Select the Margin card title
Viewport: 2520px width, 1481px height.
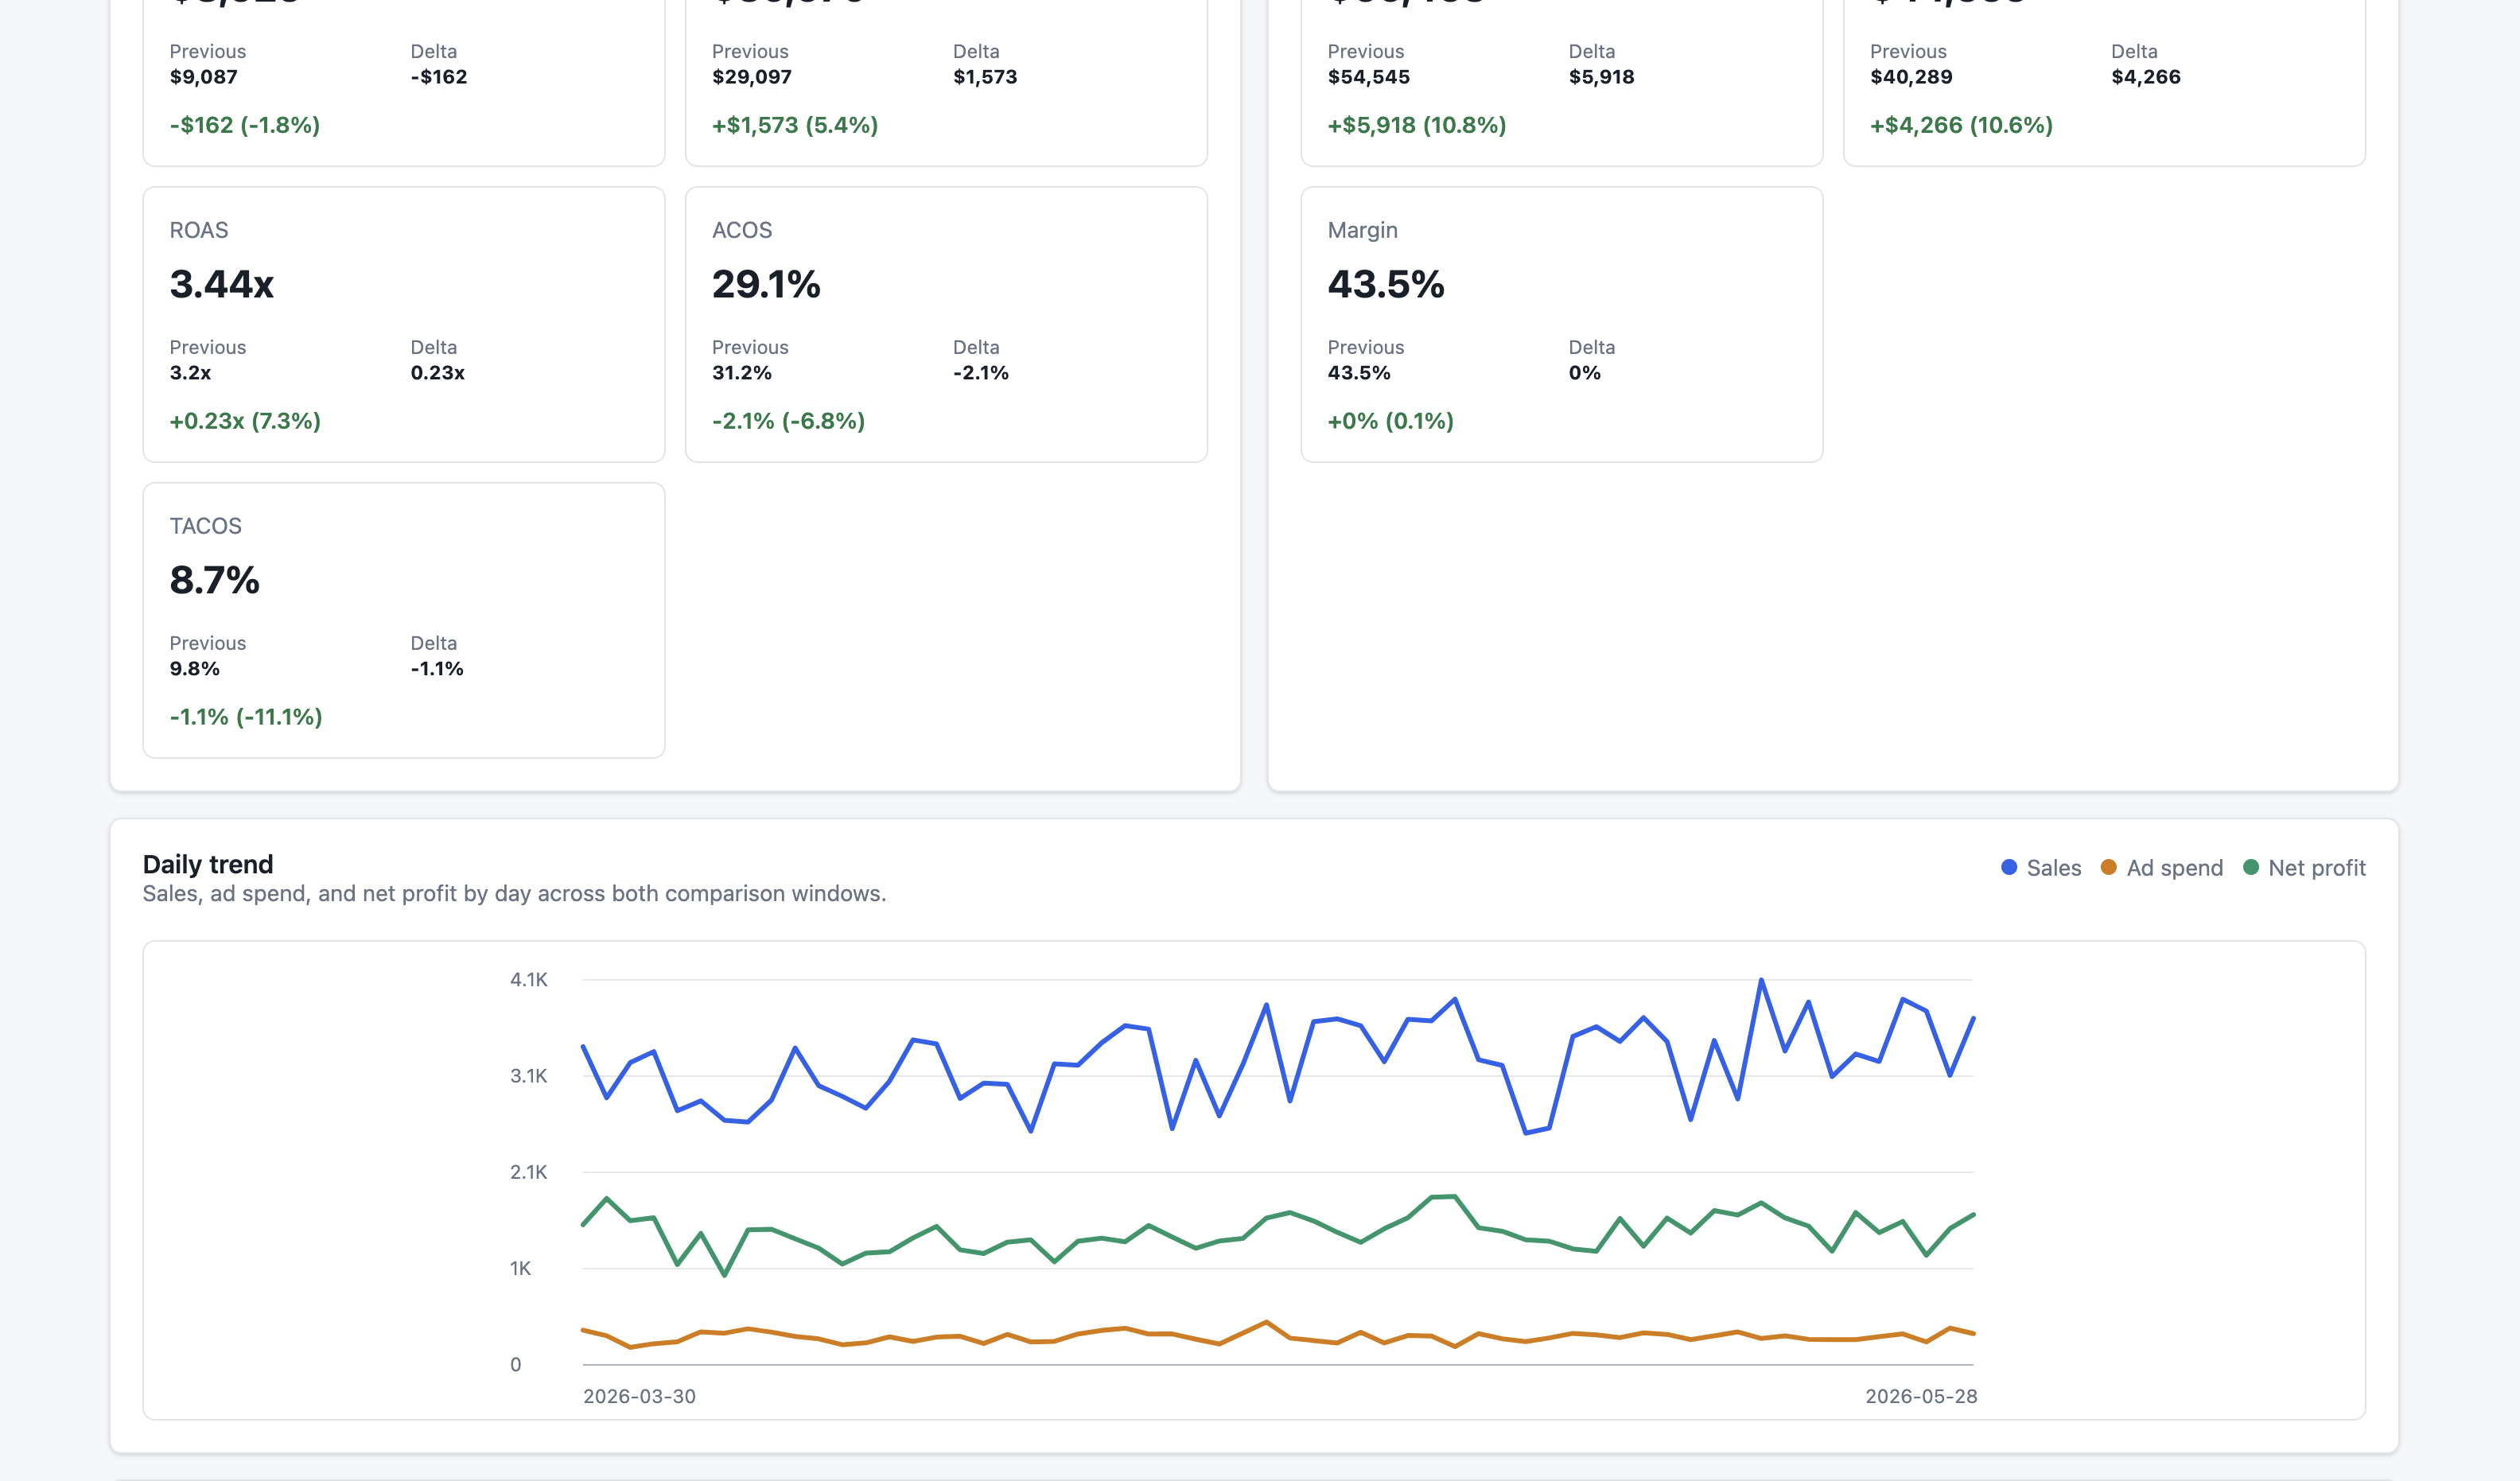pyautogui.click(x=1362, y=230)
